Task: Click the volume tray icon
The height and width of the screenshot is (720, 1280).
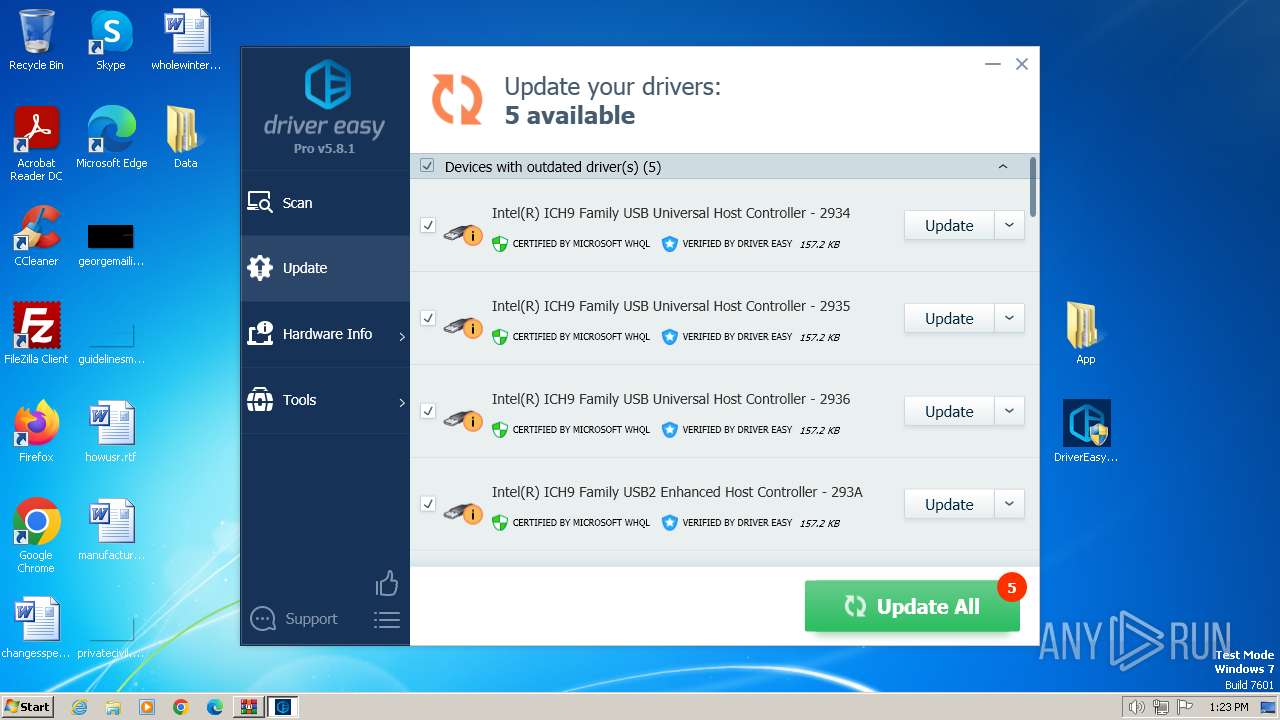Action: 1136,707
